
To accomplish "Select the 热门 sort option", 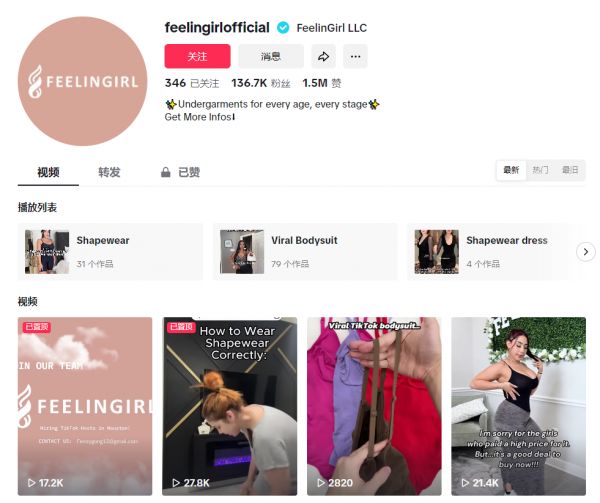I will tap(540, 170).
